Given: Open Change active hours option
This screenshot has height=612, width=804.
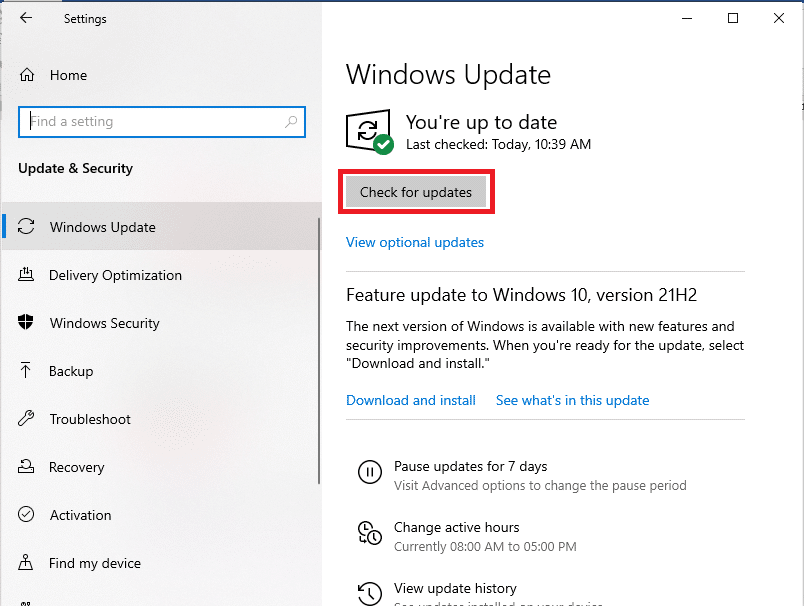Looking at the screenshot, I should click(x=456, y=527).
